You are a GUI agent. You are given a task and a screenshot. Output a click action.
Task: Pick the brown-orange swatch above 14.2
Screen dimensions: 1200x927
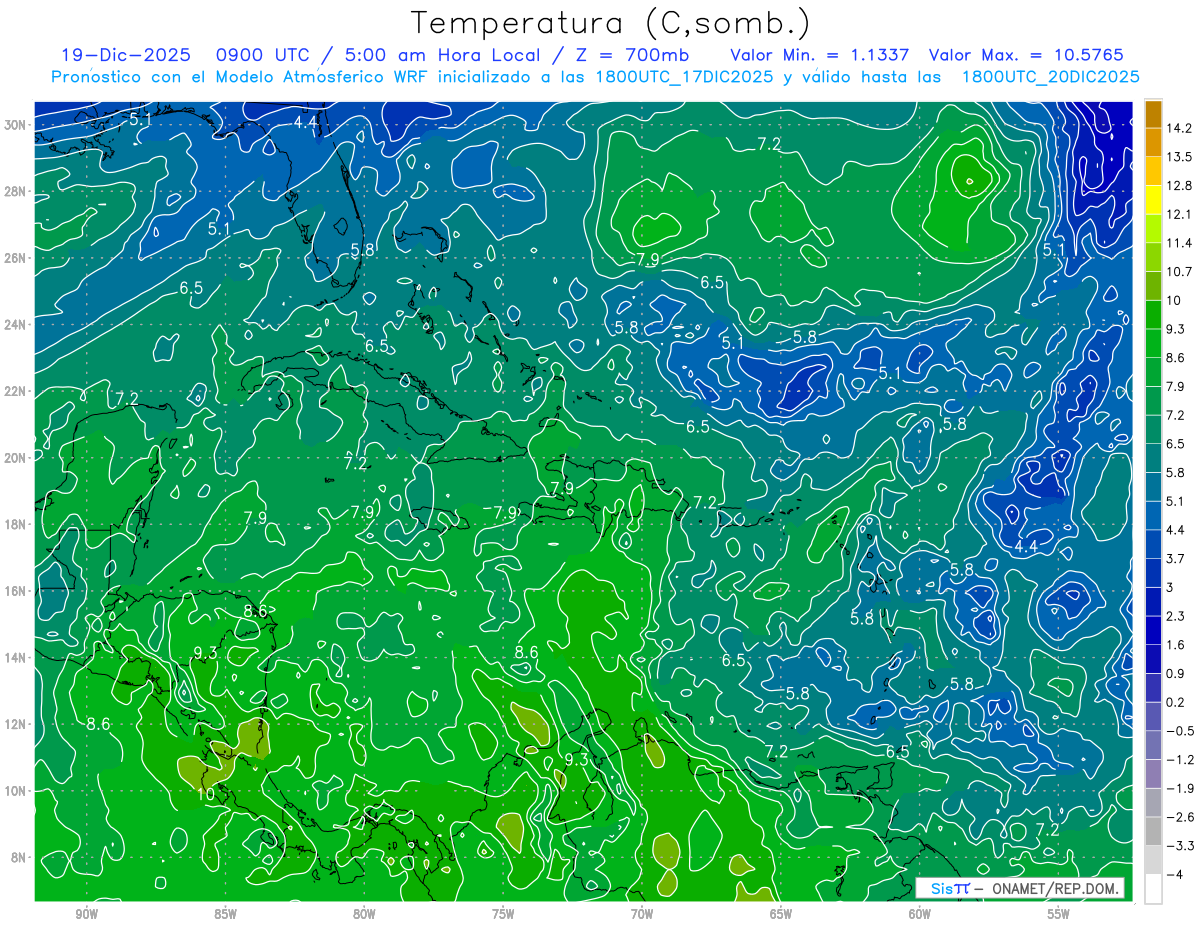point(1153,114)
